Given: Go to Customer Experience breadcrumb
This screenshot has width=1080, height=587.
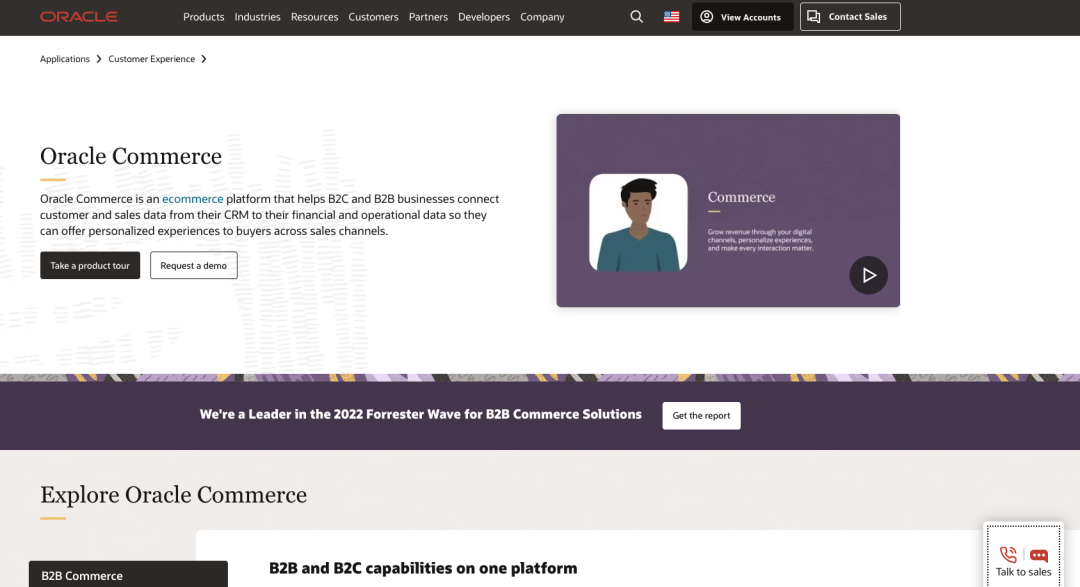Looking at the screenshot, I should [152, 59].
